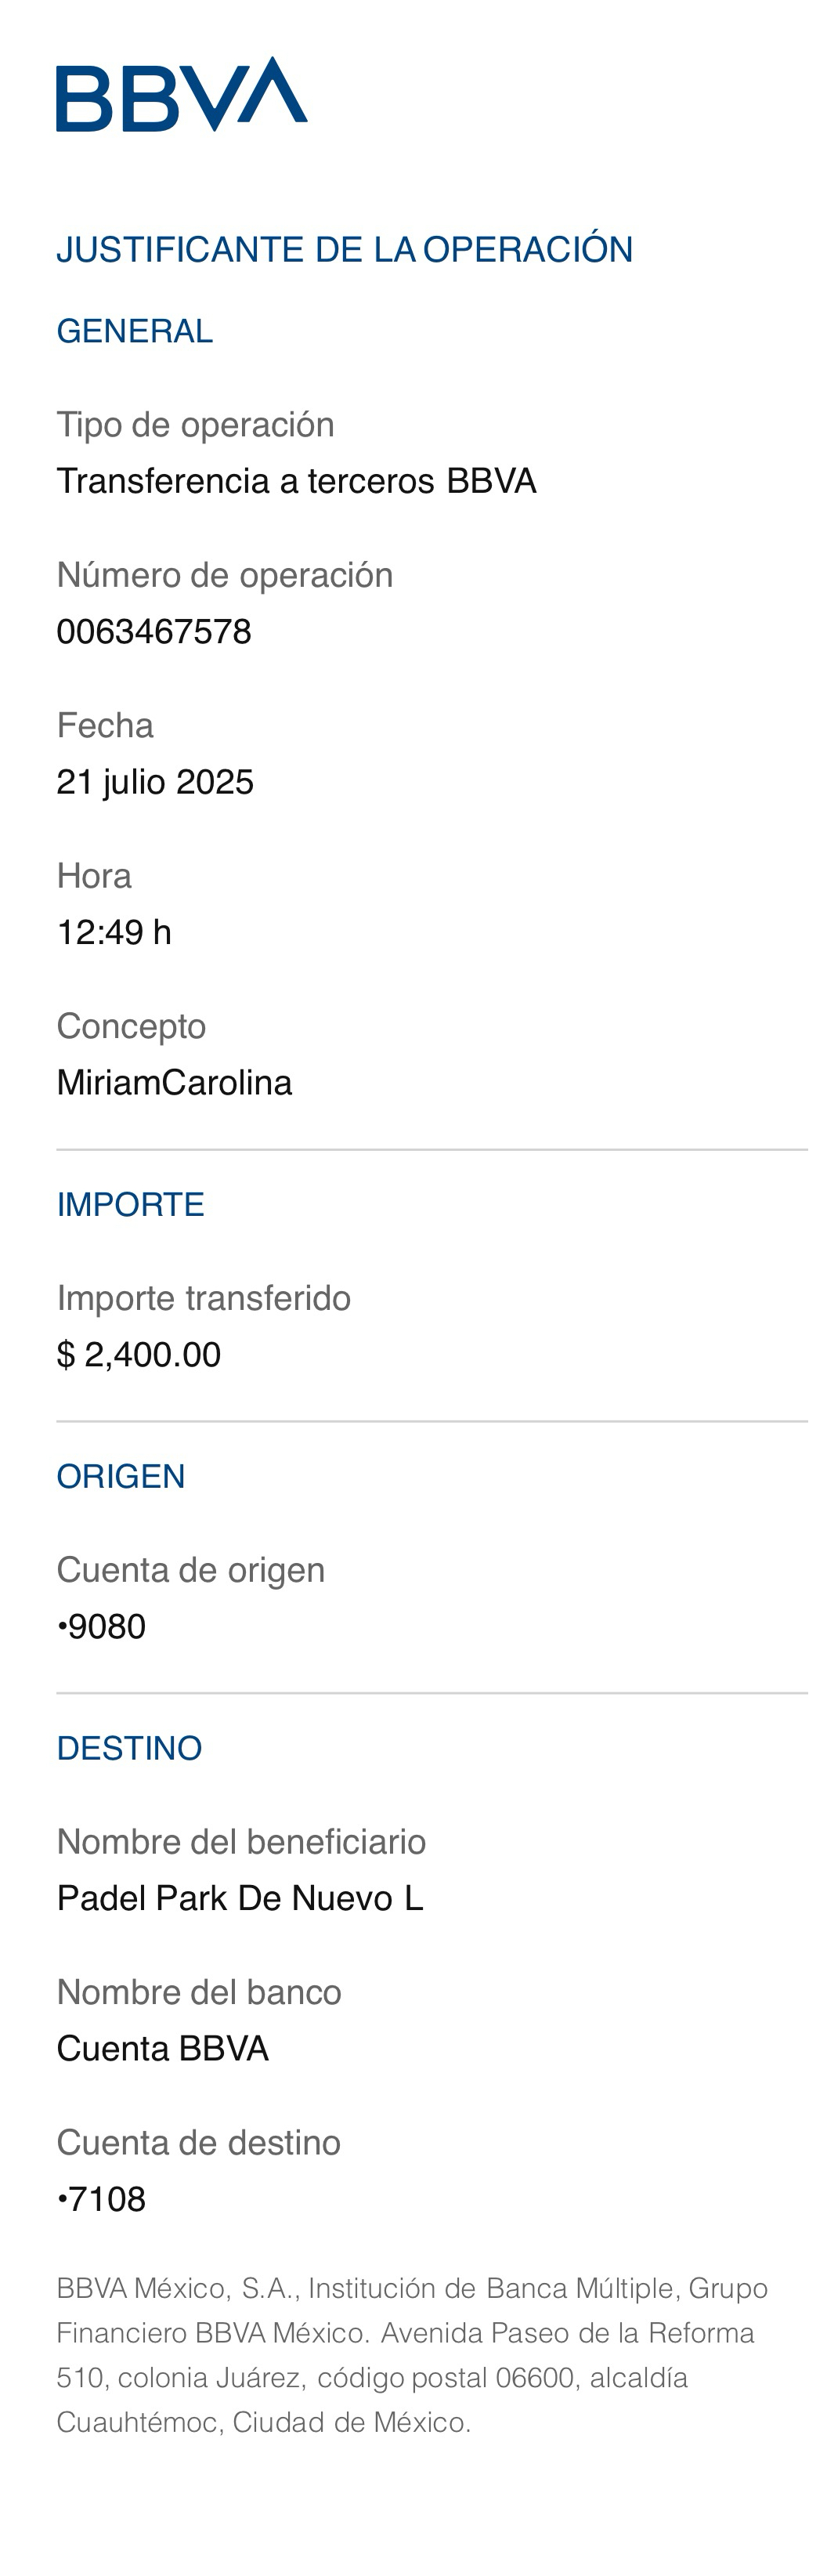The width and height of the screenshot is (827, 2576).
Task: Click the BBVA logo
Action: coord(181,94)
